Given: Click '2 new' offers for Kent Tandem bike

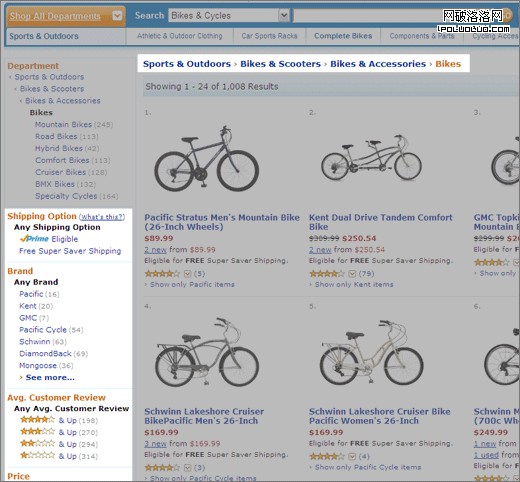Looking at the screenshot, I should (320, 250).
